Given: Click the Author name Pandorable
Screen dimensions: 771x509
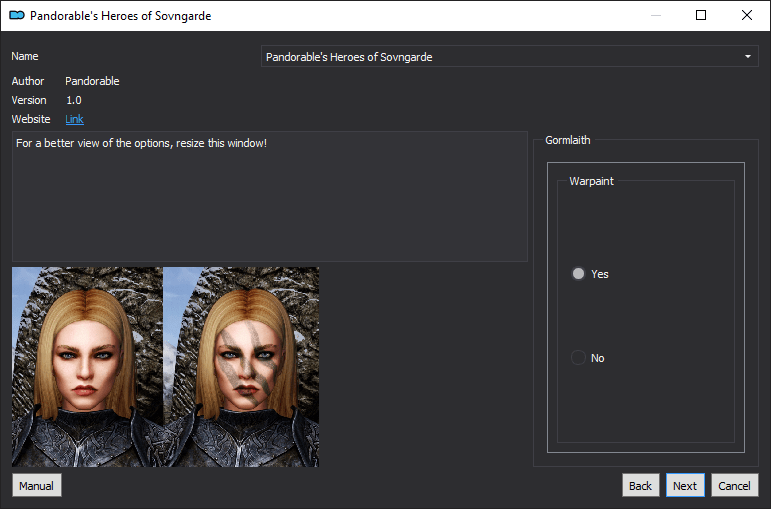Looking at the screenshot, I should [x=92, y=81].
